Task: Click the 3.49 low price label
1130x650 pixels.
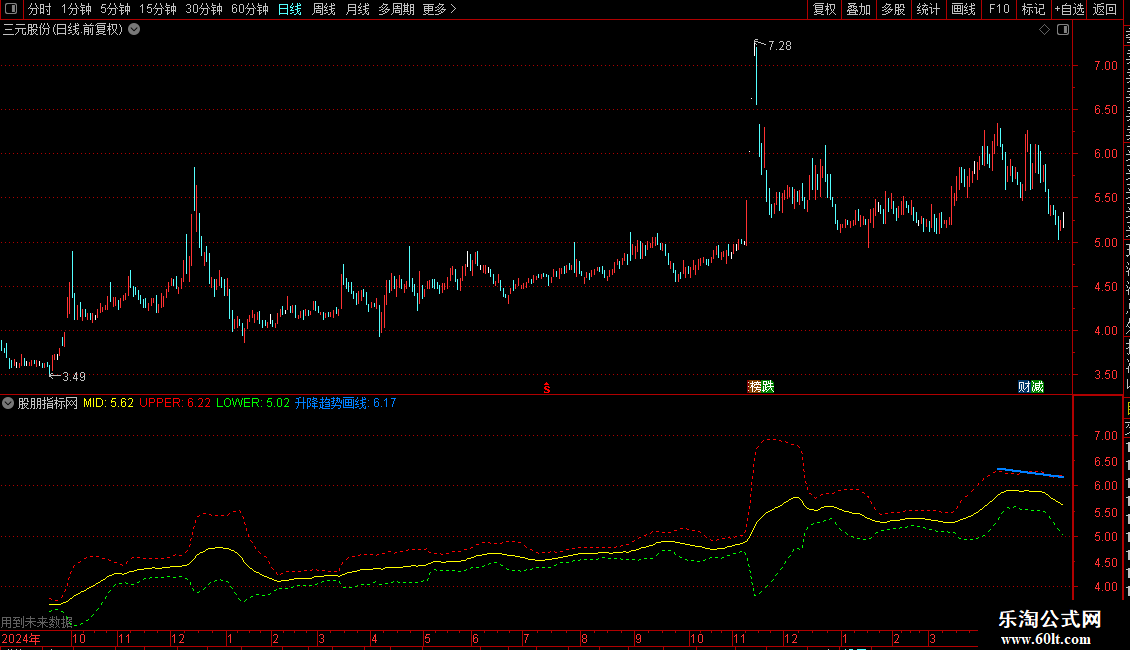Action: (74, 377)
